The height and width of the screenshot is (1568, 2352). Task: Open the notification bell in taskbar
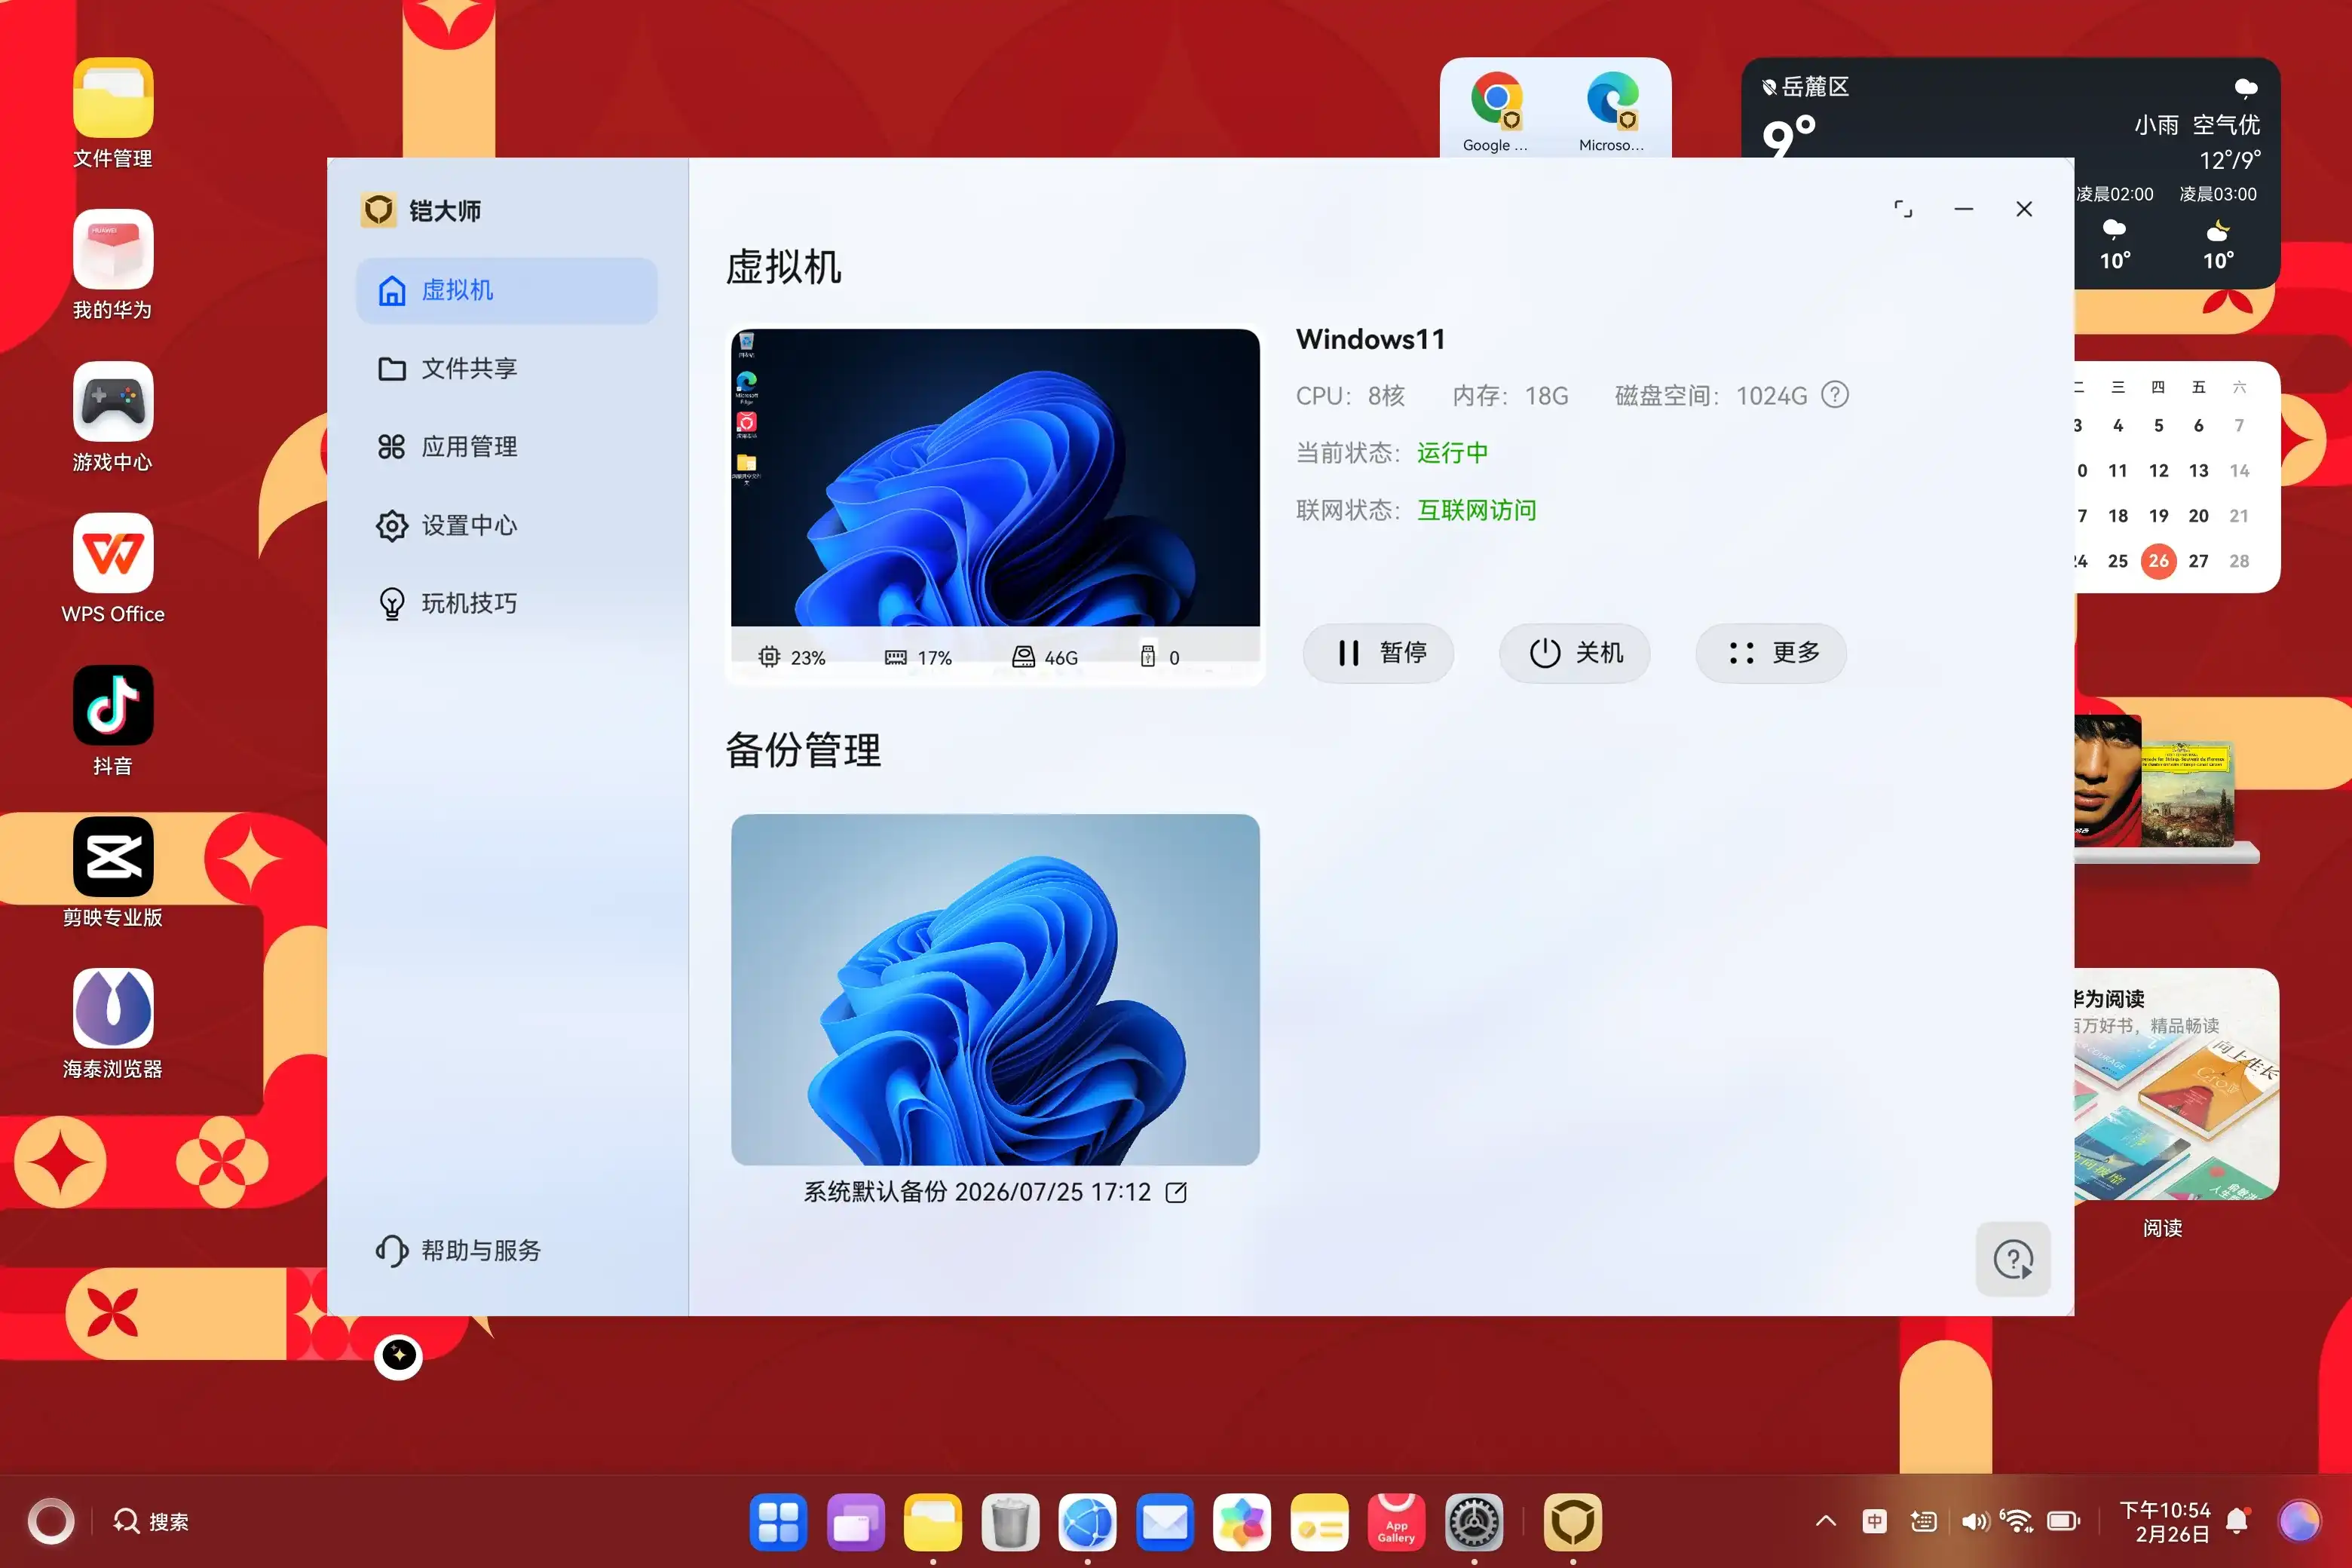[2238, 1521]
